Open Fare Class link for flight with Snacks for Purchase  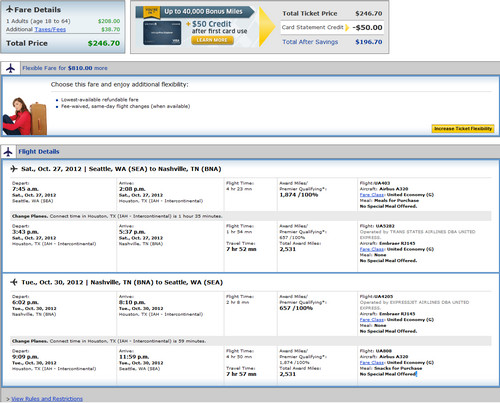(x=372, y=362)
